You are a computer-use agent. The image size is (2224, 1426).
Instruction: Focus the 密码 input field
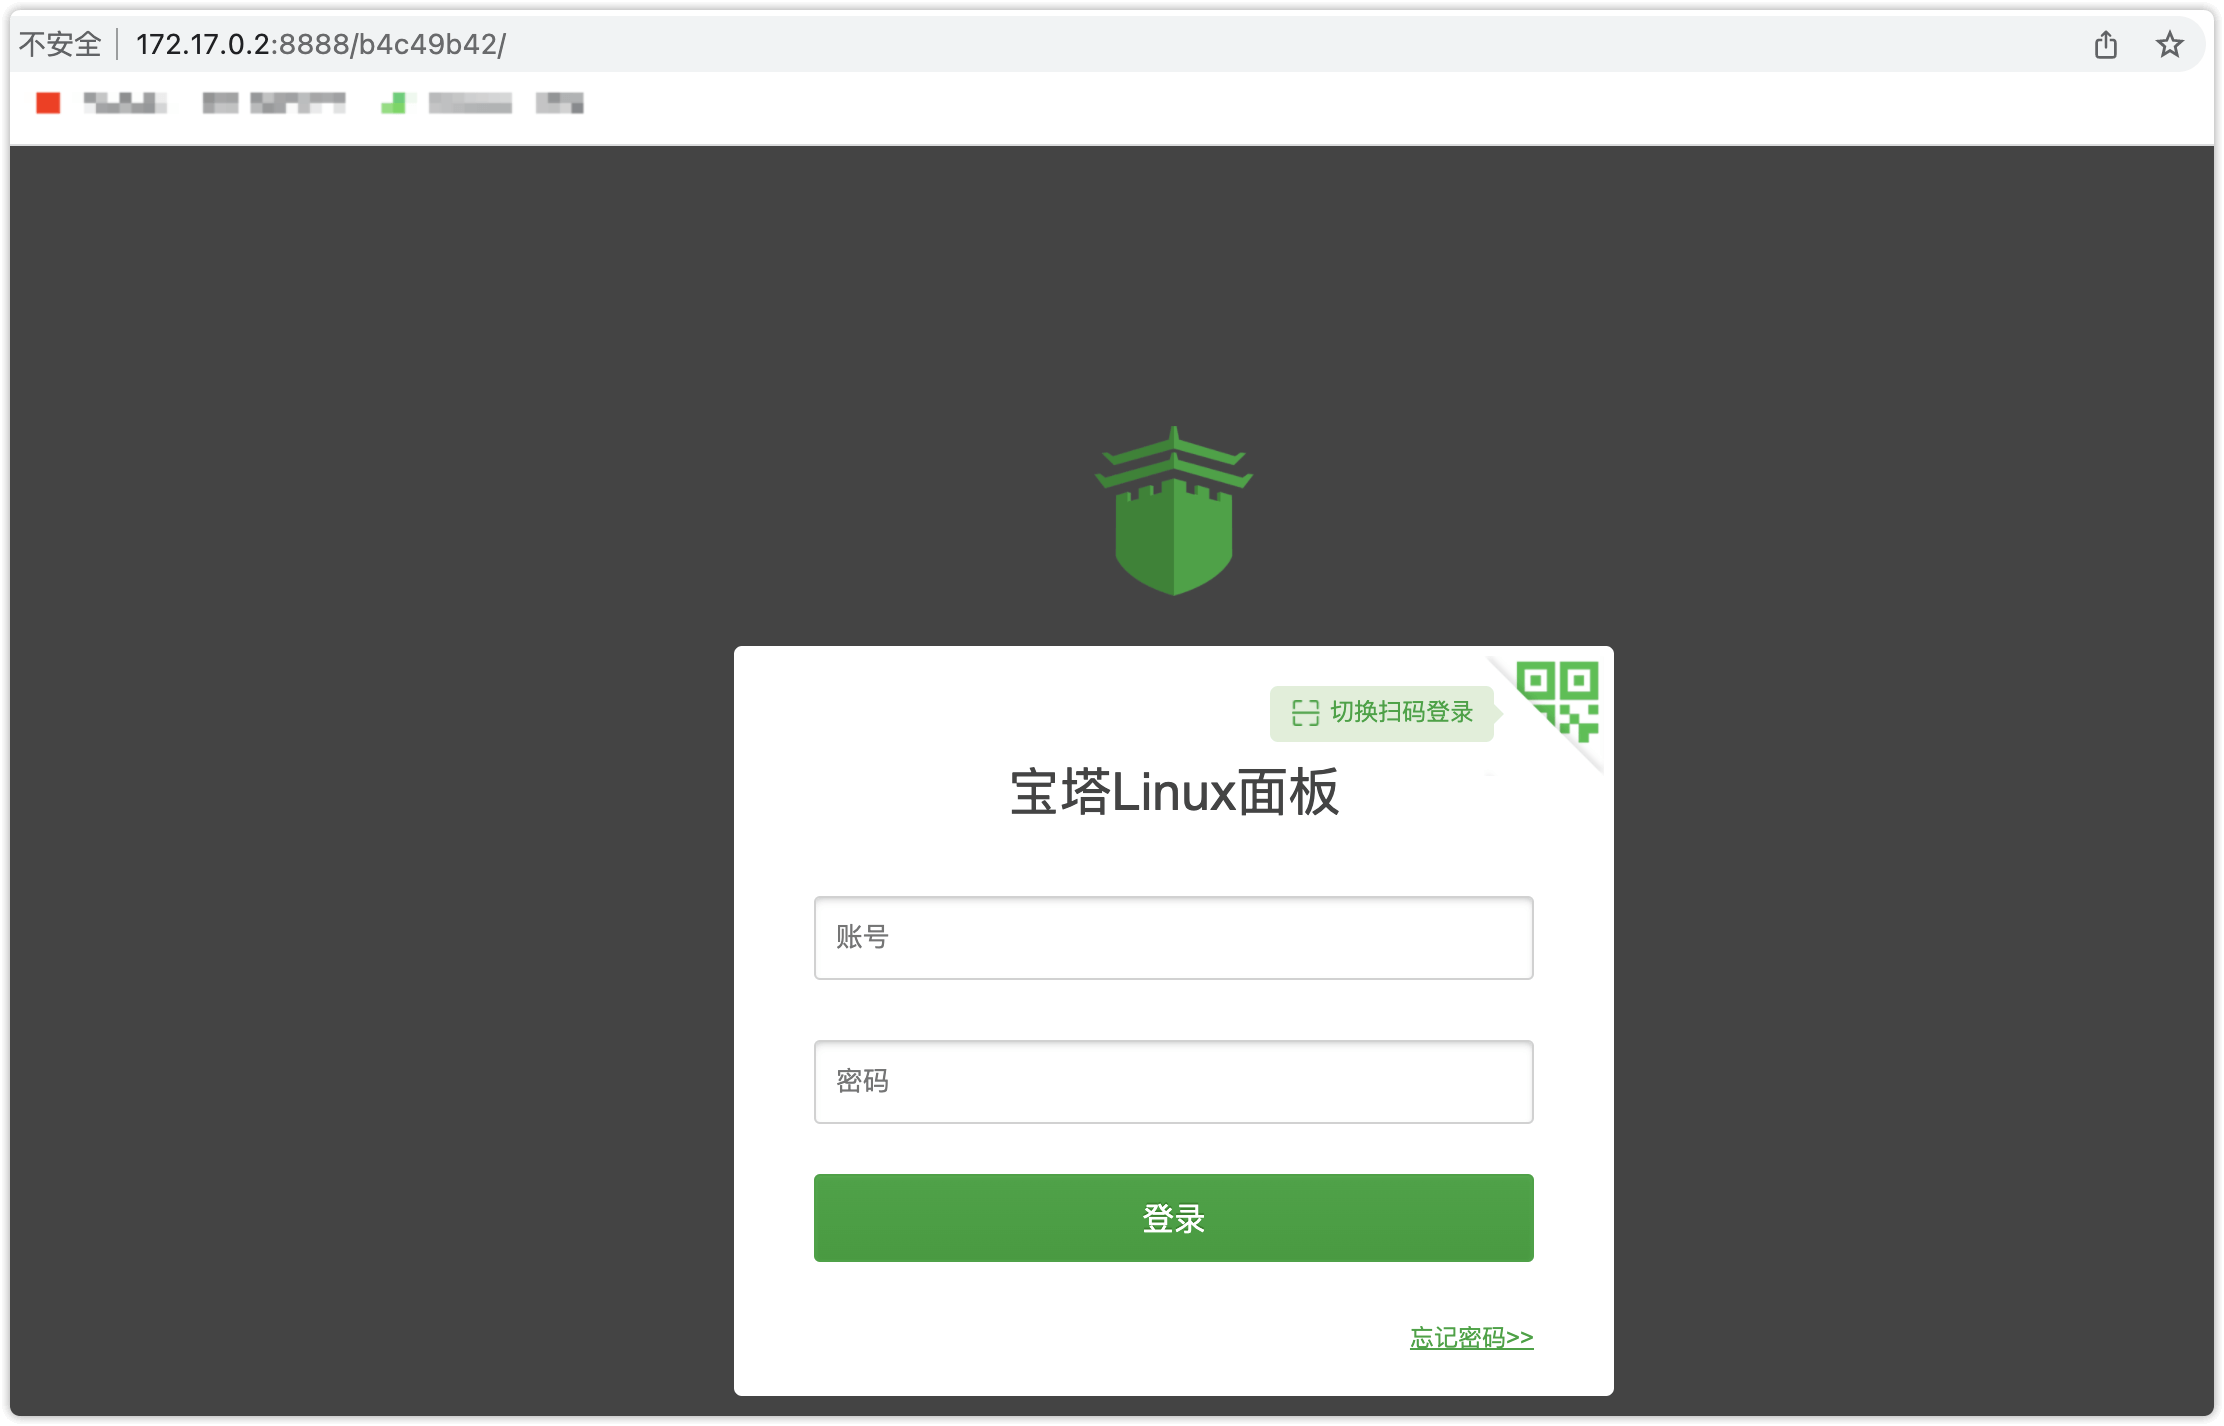point(1173,1081)
